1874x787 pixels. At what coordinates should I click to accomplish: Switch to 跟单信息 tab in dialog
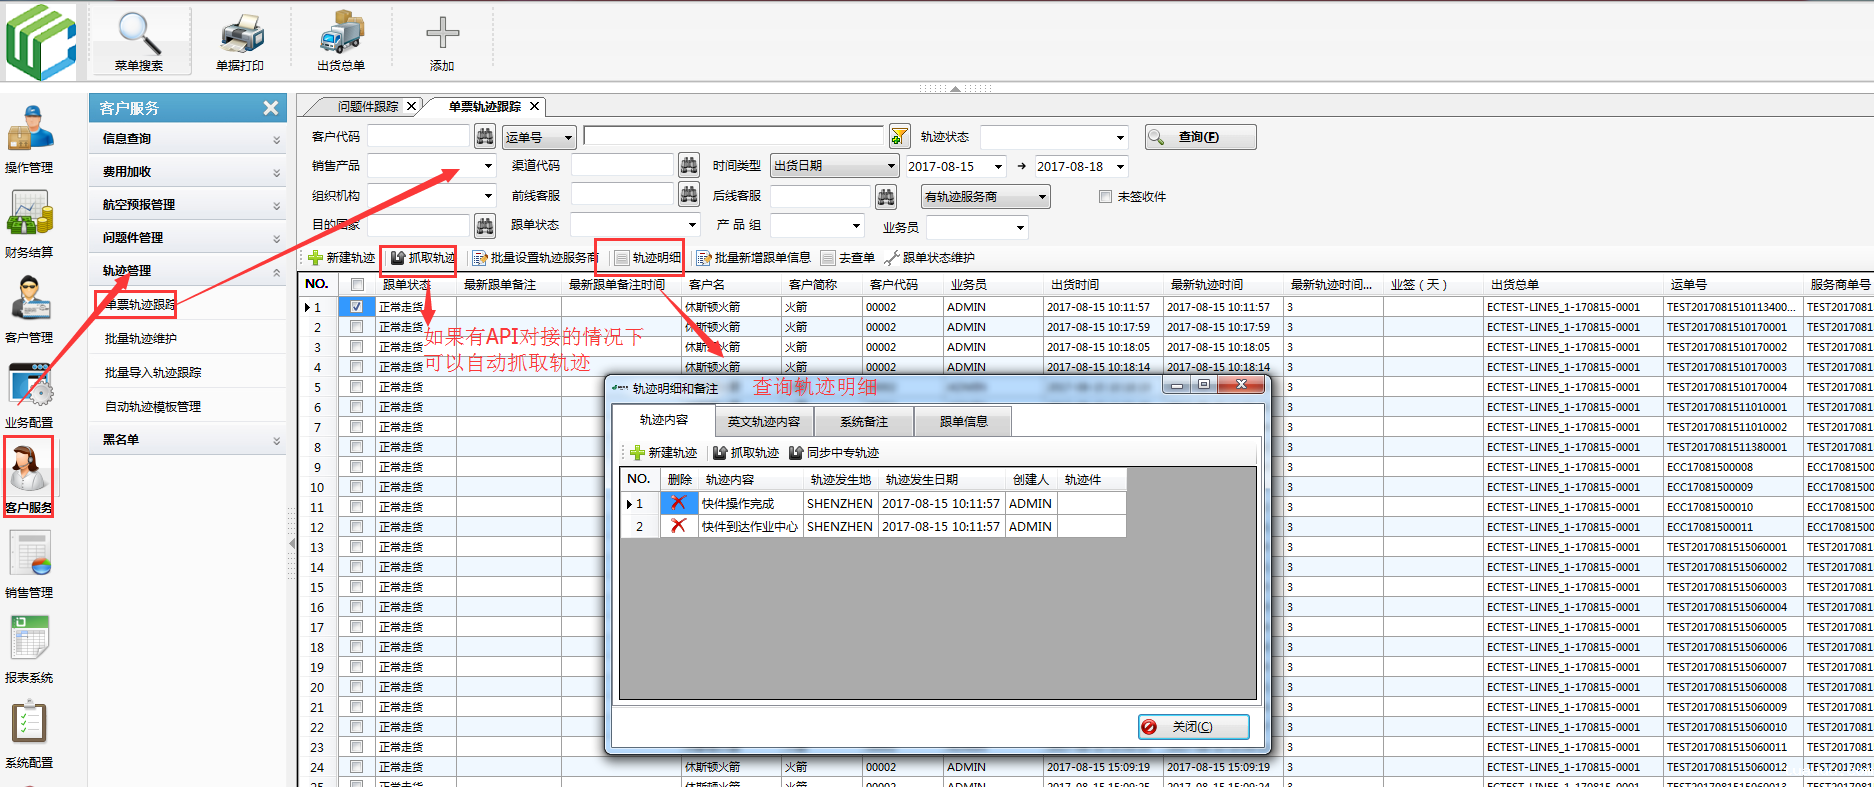coord(963,422)
